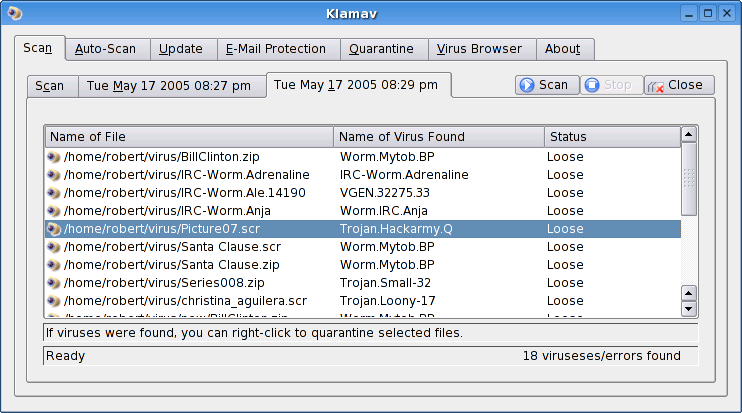Maximize the Klamav window
The image size is (742, 413).
[708, 13]
